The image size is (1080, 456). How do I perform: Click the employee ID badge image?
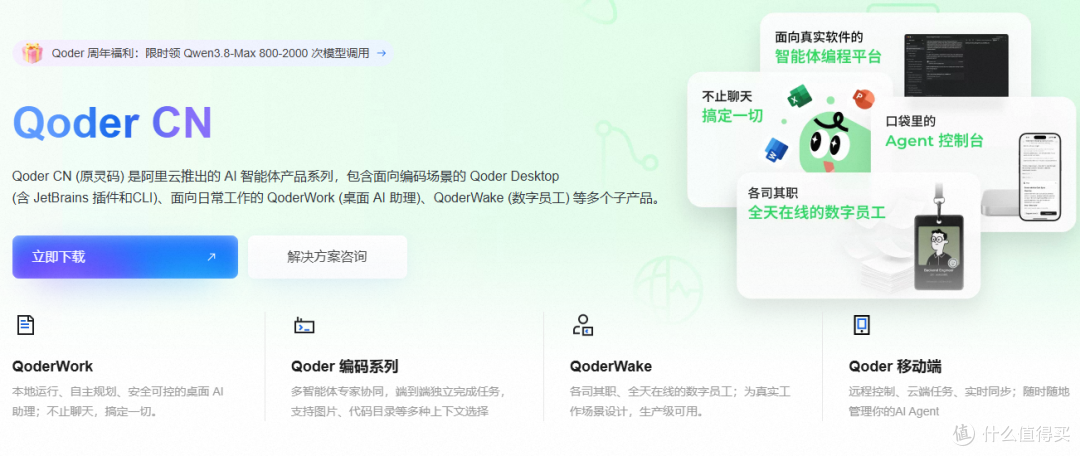pos(938,253)
